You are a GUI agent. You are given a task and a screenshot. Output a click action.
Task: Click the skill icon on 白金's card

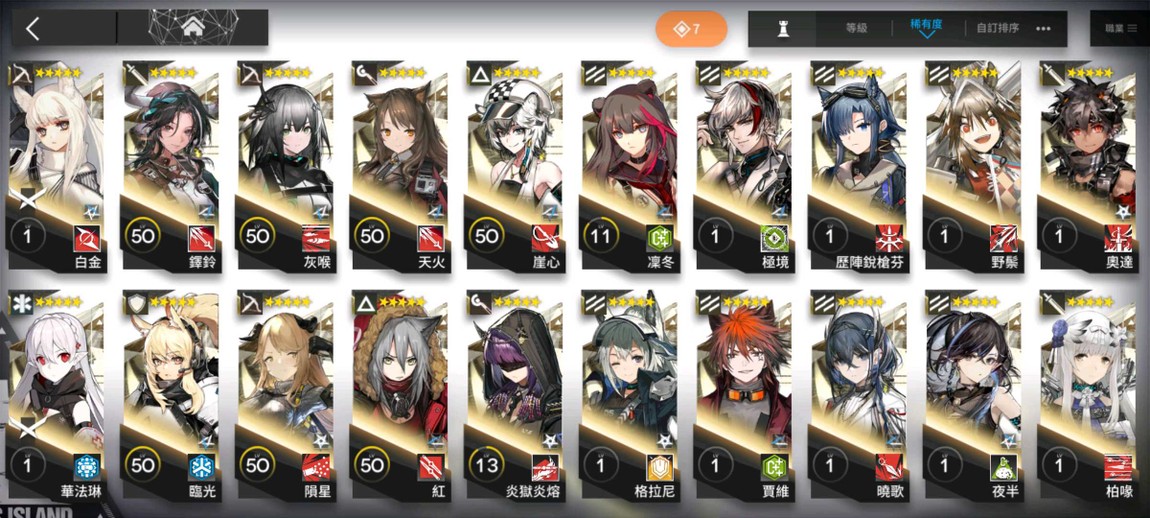click(x=87, y=238)
